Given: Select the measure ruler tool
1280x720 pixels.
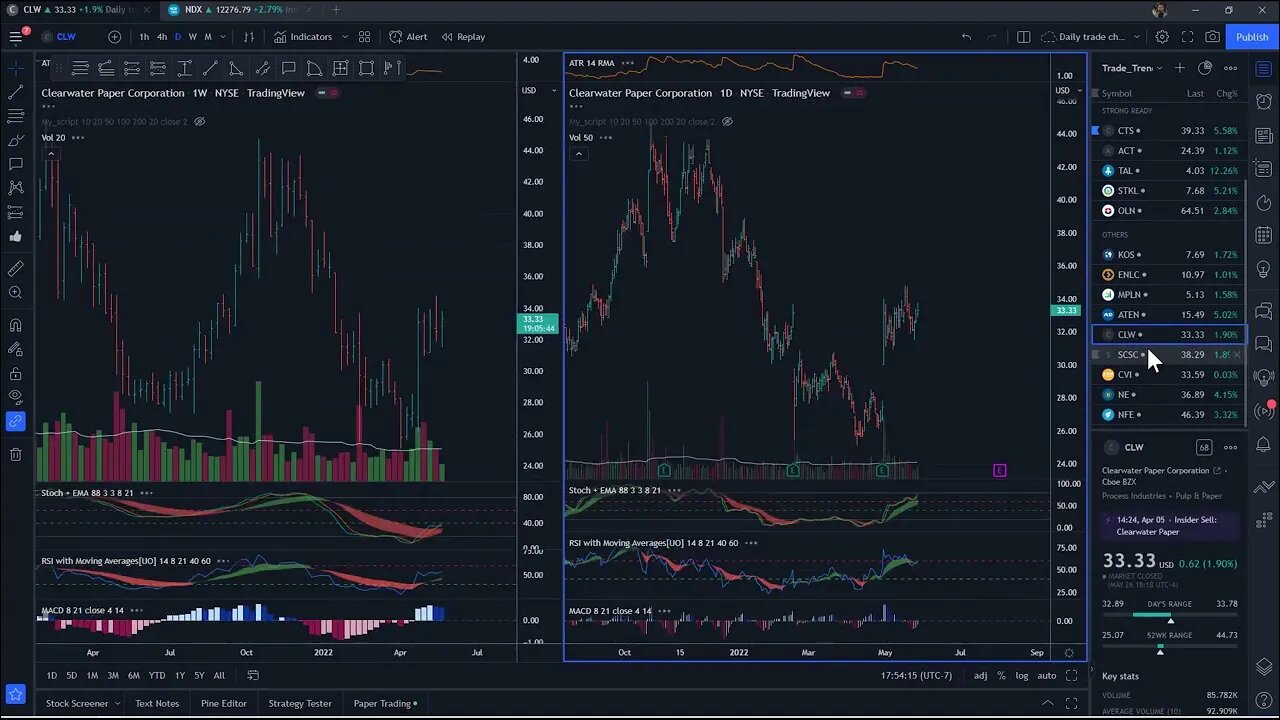Looking at the screenshot, I should pyautogui.click(x=15, y=269).
